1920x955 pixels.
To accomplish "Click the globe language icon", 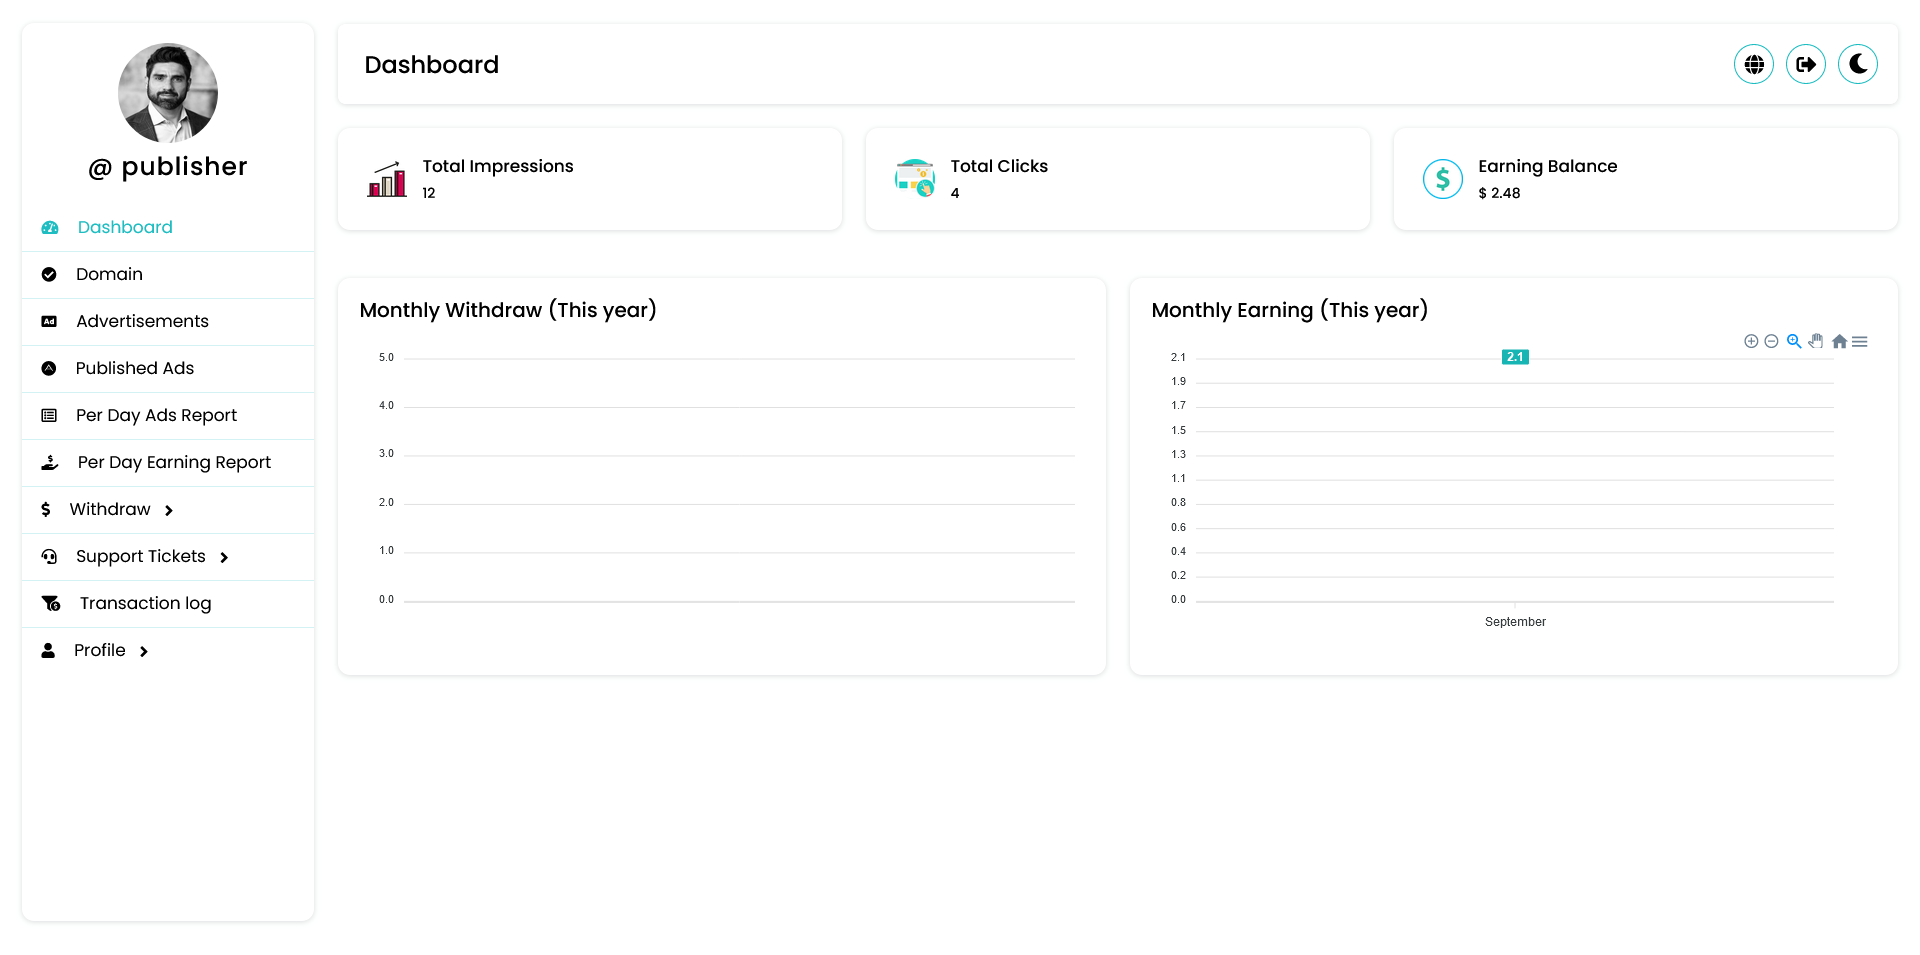I will (1753, 64).
